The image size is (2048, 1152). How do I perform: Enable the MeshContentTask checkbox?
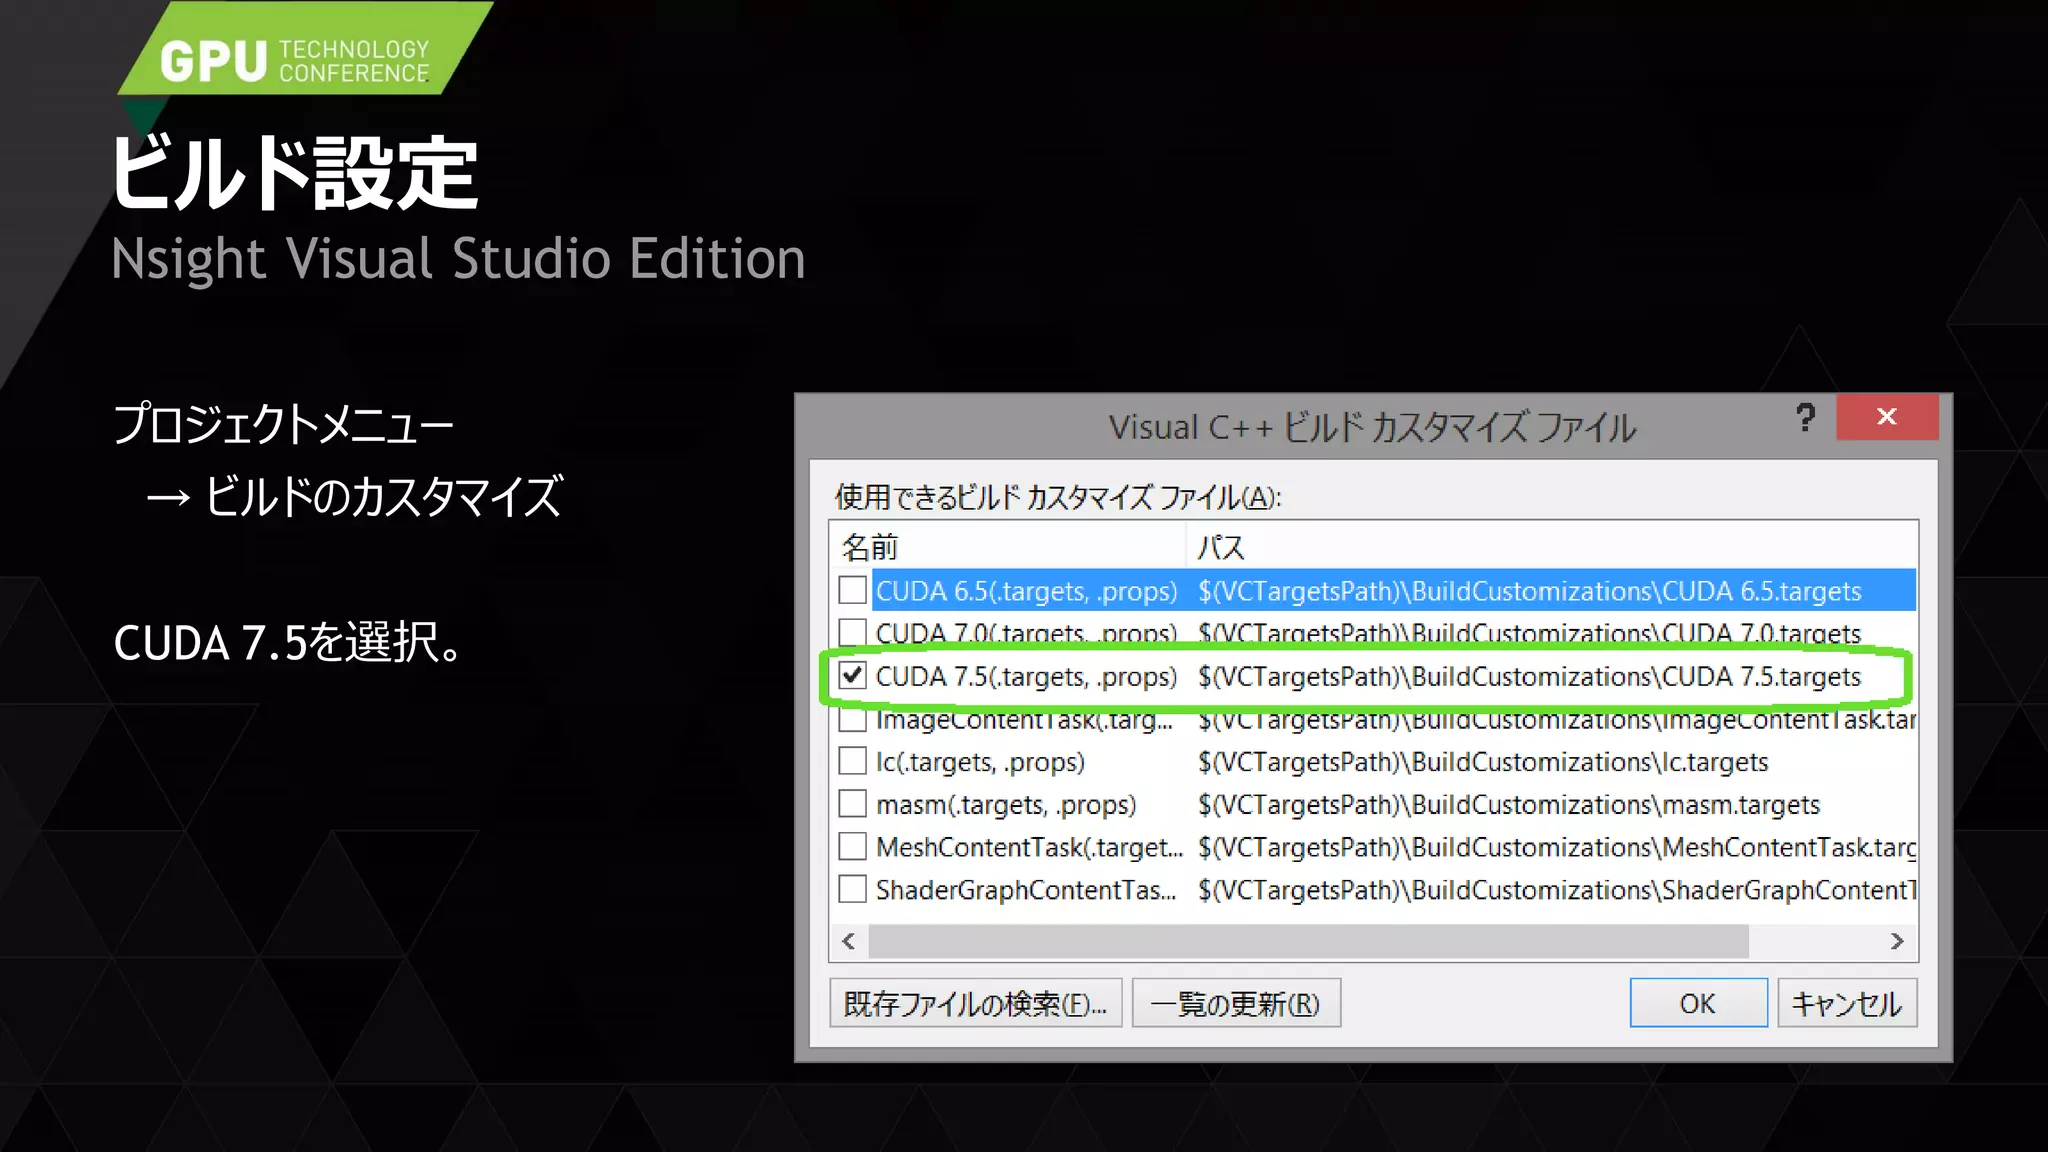pos(852,847)
